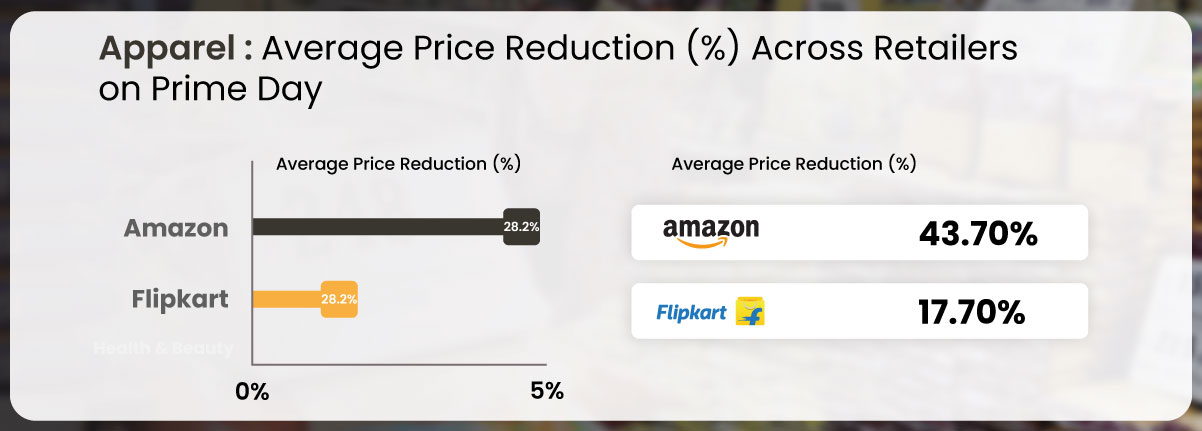Image resolution: width=1202 pixels, height=431 pixels.
Task: Click the 0% tick on the chart axis
Action: click(252, 391)
